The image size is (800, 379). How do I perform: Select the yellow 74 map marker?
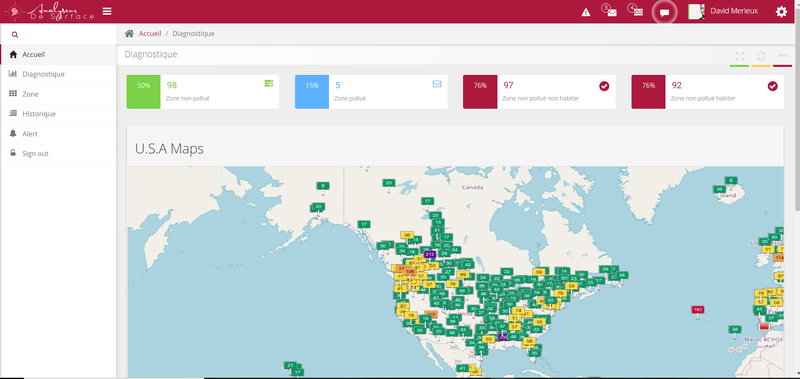pyautogui.click(x=518, y=311)
